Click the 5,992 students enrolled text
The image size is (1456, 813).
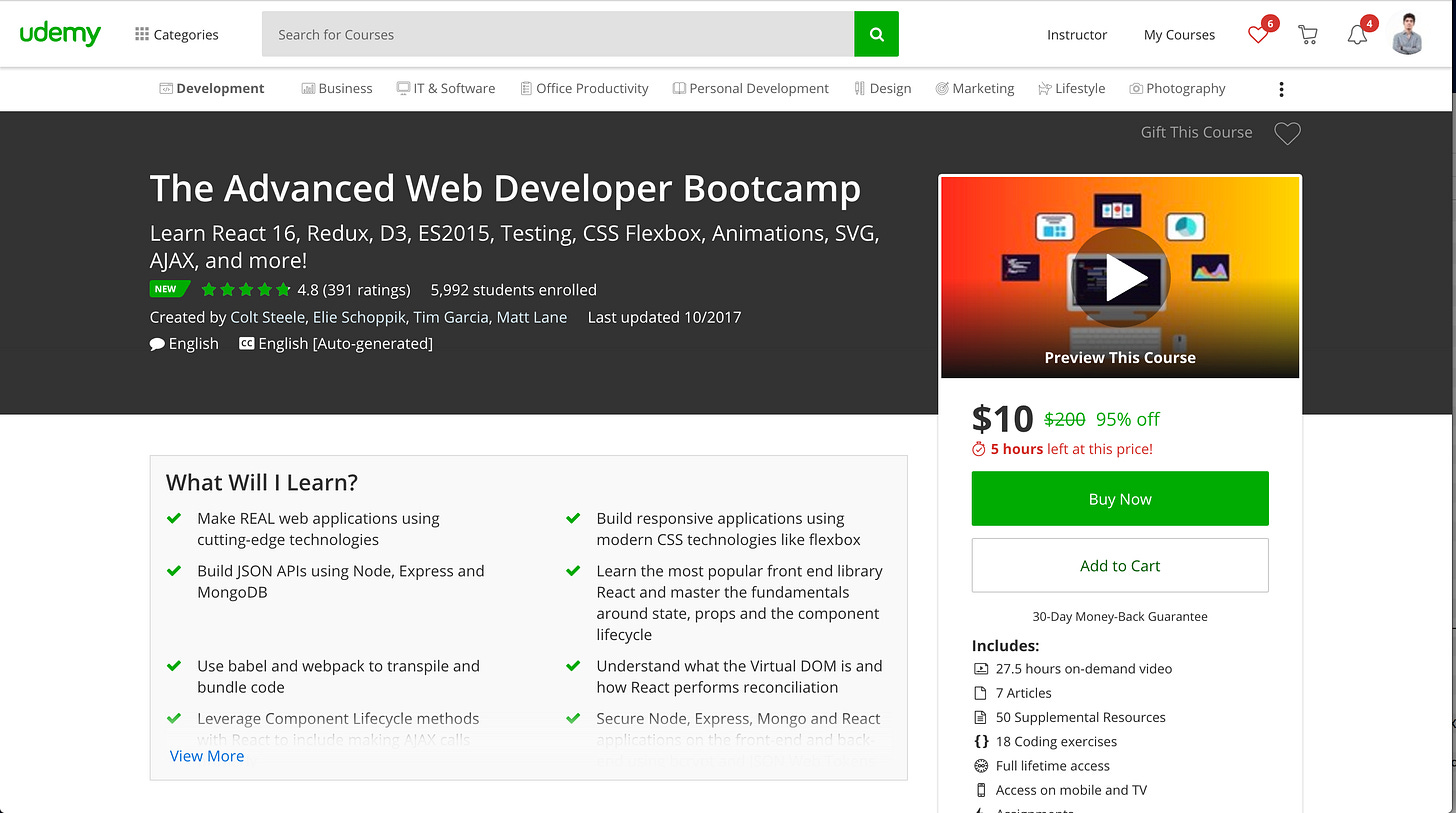click(x=513, y=290)
